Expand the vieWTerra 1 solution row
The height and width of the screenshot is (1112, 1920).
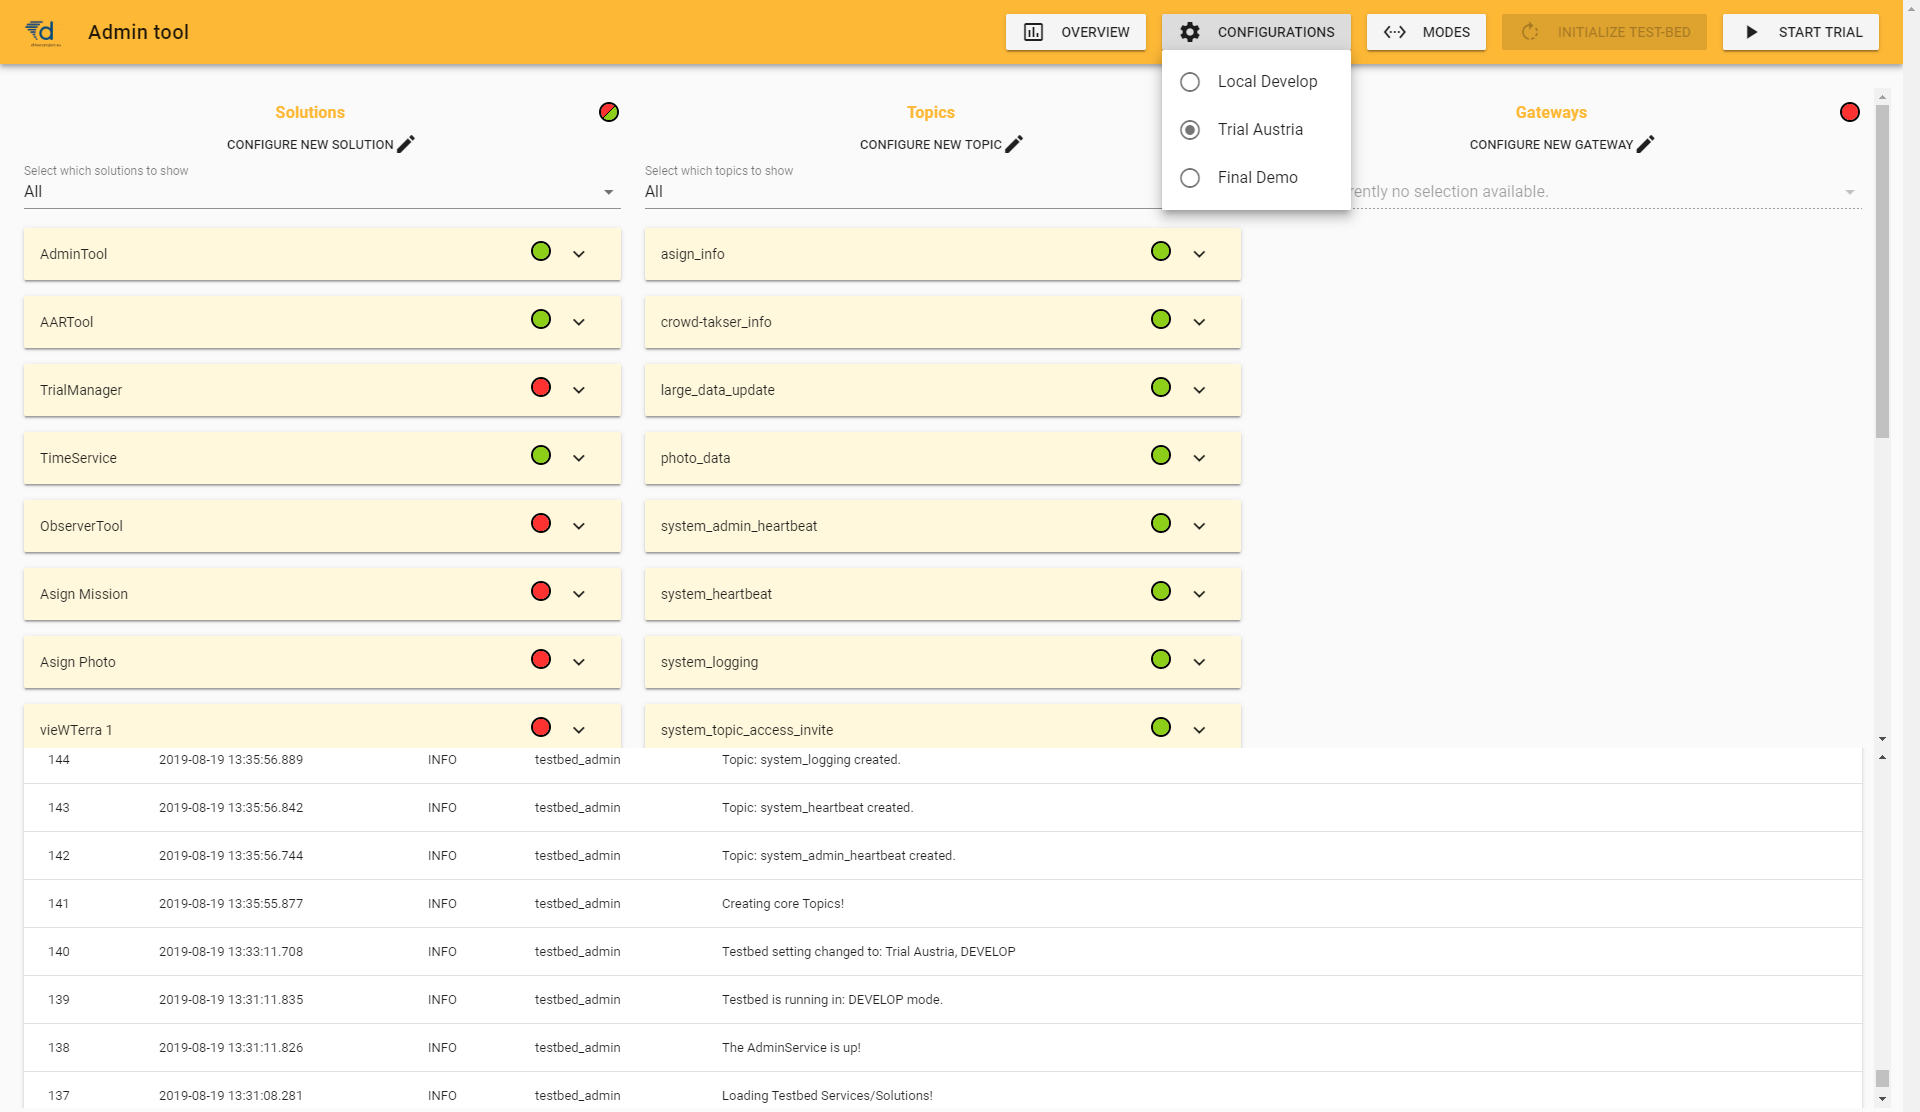(578, 729)
